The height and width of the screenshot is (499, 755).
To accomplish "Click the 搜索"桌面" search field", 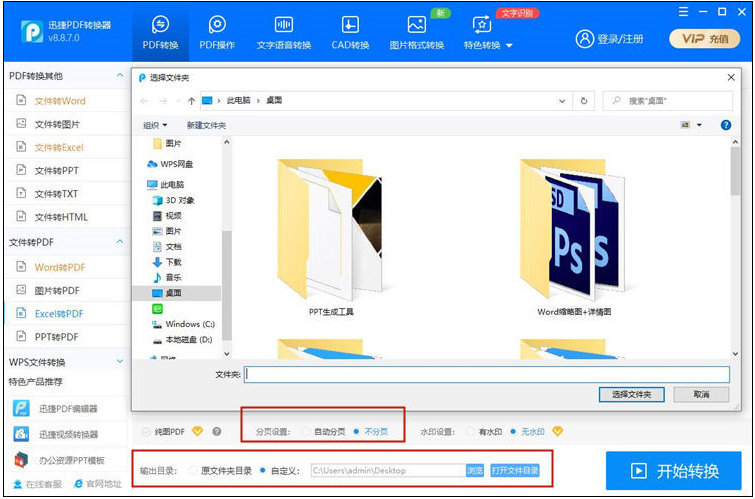I will point(668,101).
